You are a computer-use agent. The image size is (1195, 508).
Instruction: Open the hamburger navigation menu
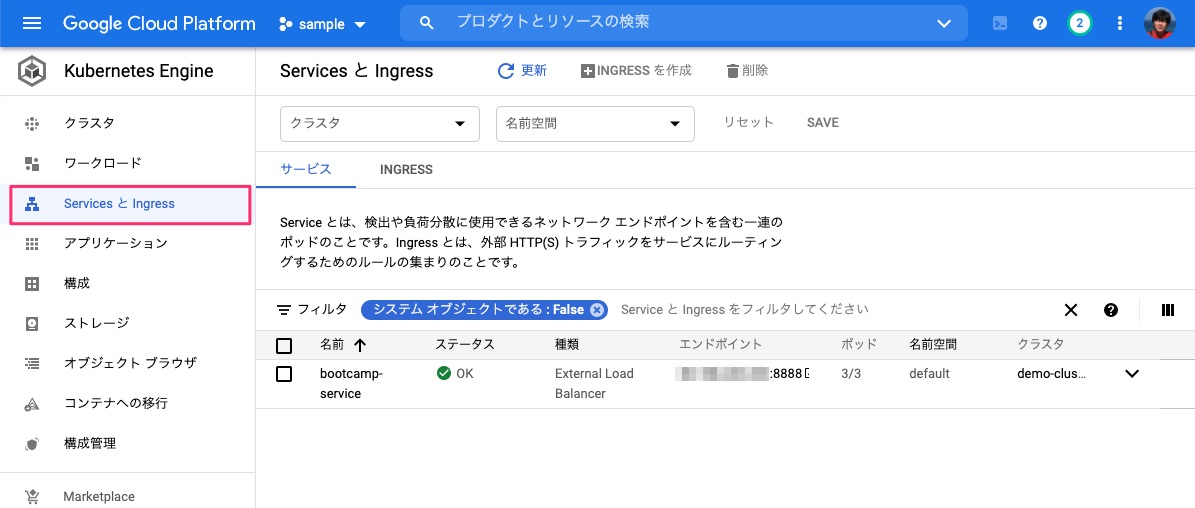pyautogui.click(x=31, y=23)
